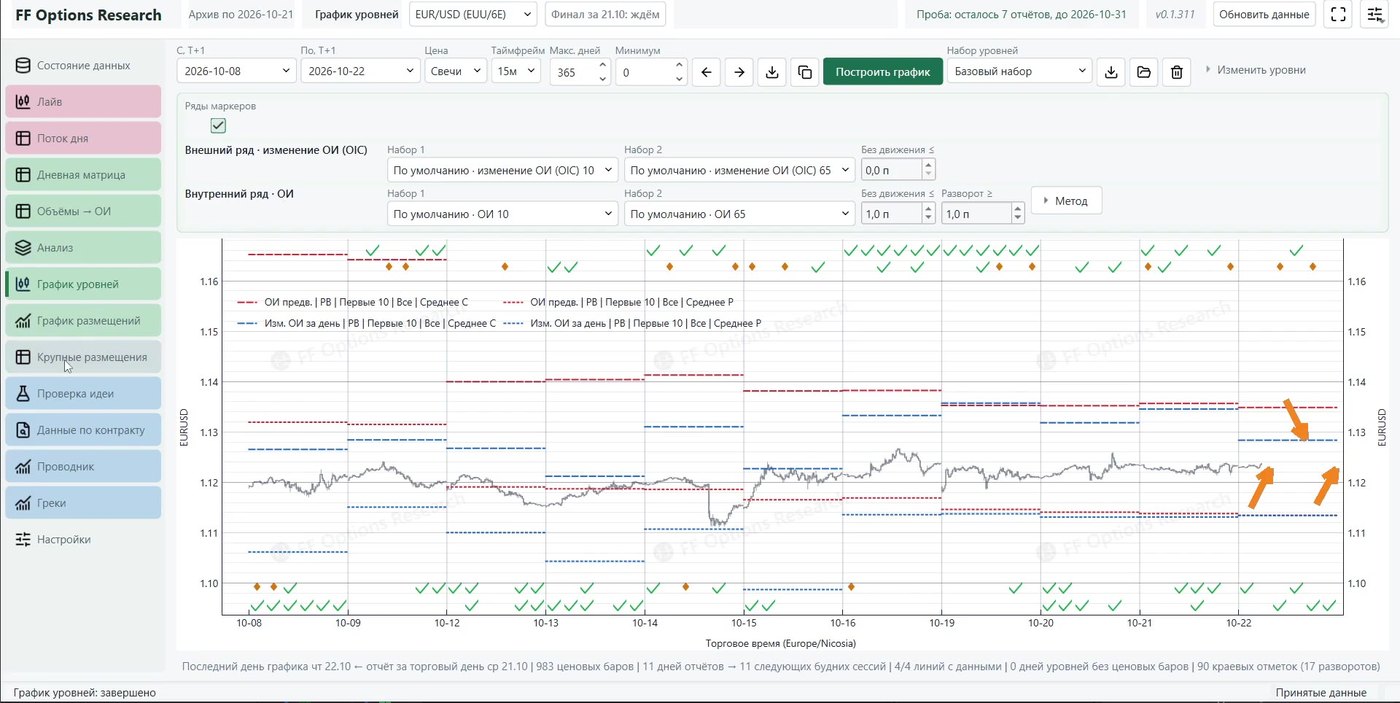The image size is (1400, 703).
Task: Click the trash icon to delete the level set
Action: tap(1177, 72)
